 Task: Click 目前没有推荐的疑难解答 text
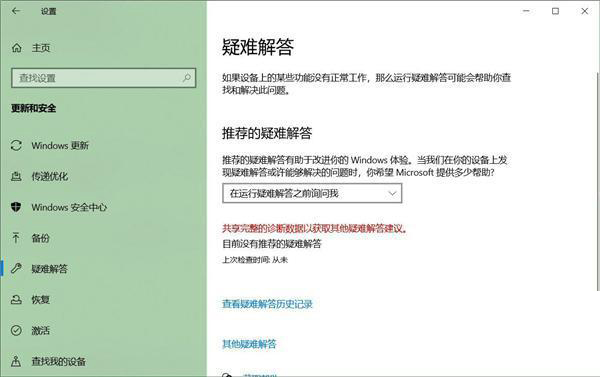click(x=272, y=244)
